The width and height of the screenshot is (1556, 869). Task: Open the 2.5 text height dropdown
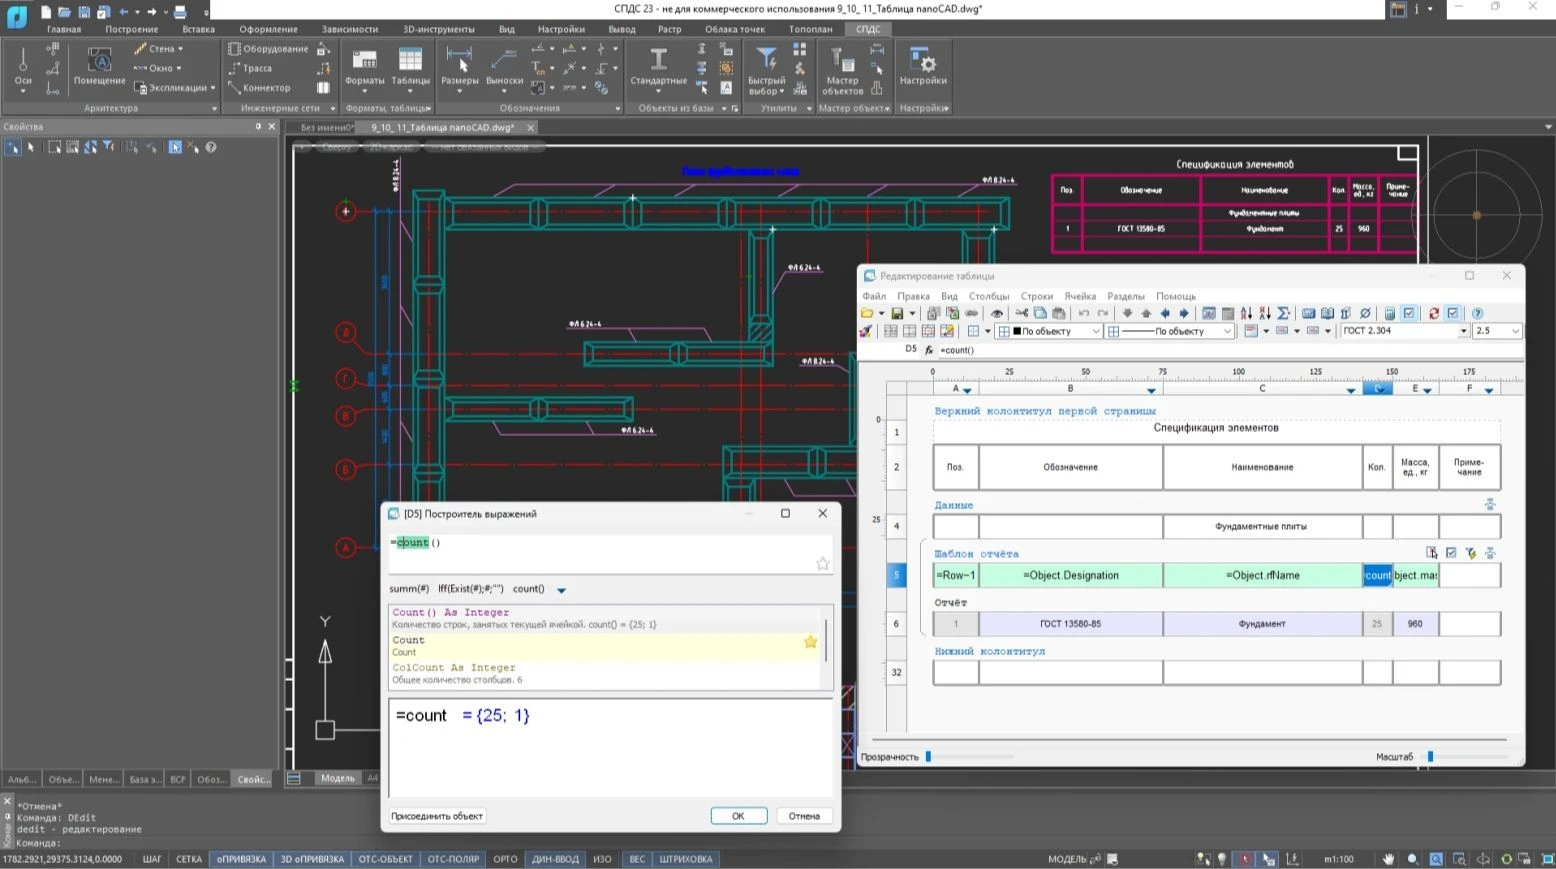pos(1514,331)
